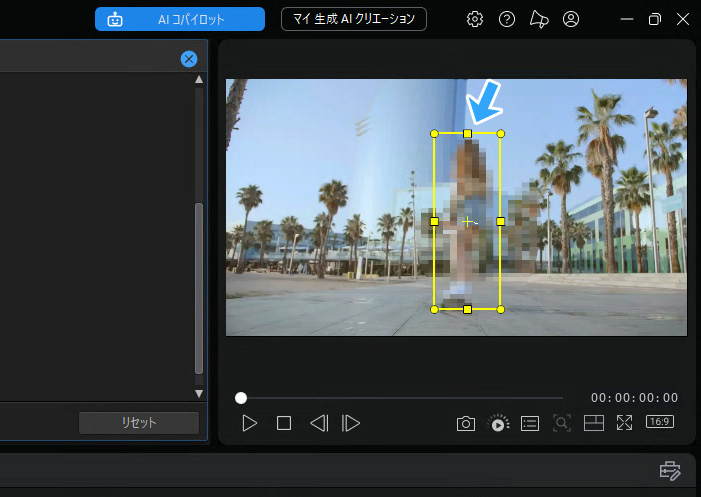Open the preview quality playback icon
The height and width of the screenshot is (497, 701).
click(498, 423)
